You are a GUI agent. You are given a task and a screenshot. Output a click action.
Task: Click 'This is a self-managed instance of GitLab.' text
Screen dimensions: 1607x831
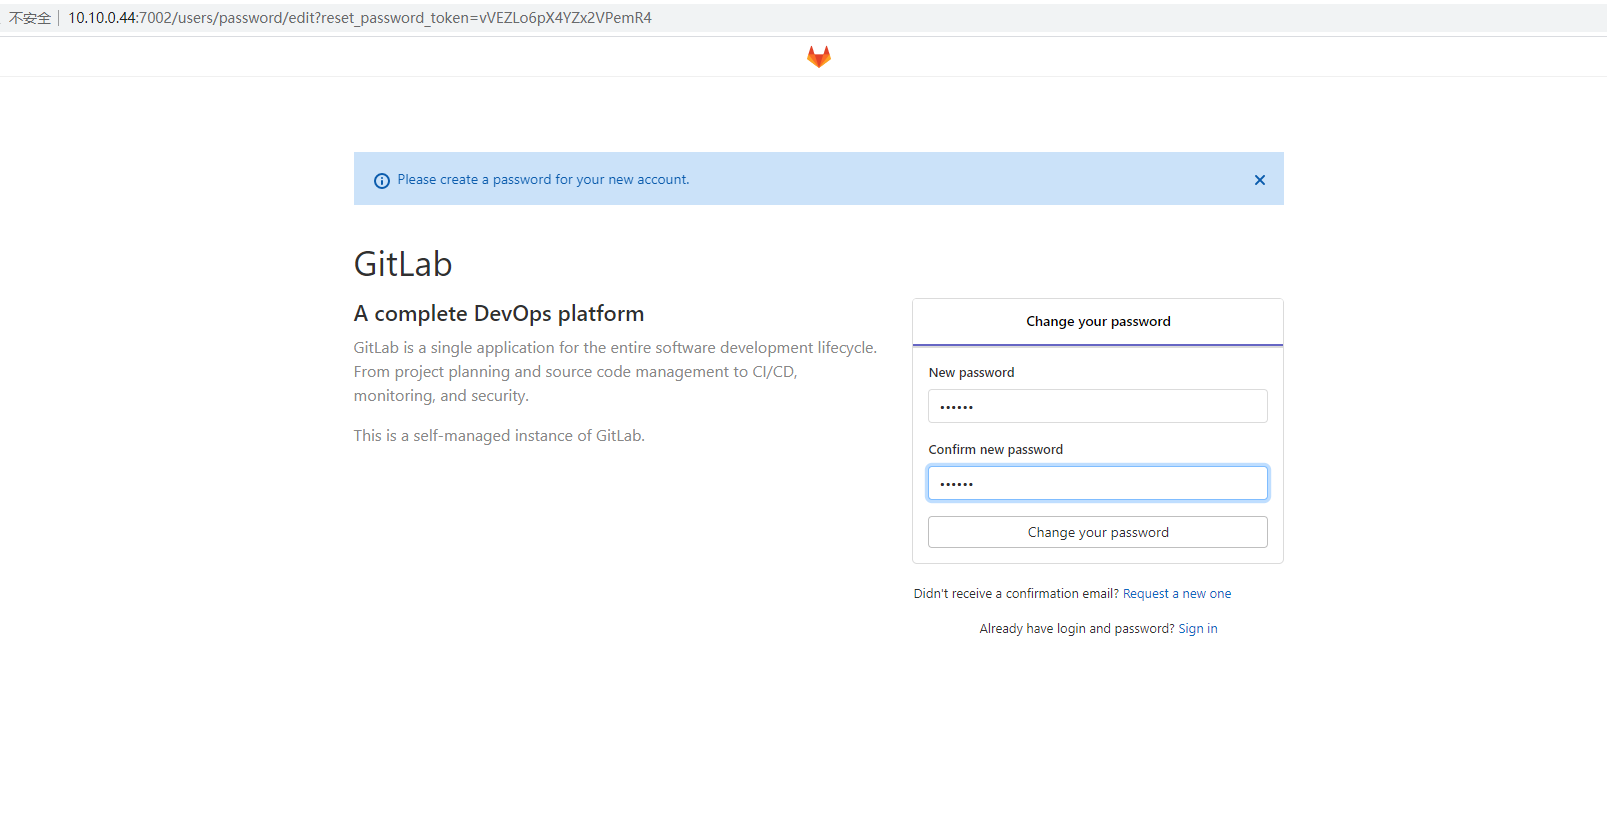tap(499, 436)
